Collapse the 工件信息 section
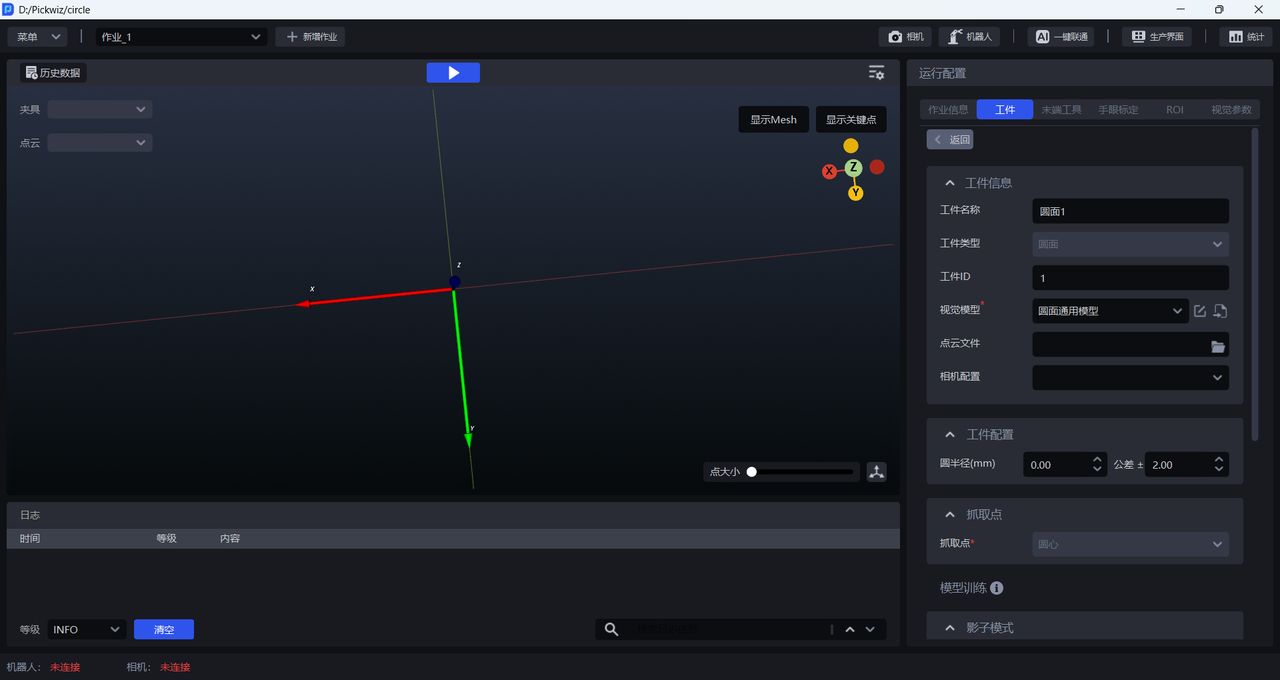Image resolution: width=1280 pixels, height=680 pixels. pyautogui.click(x=950, y=183)
